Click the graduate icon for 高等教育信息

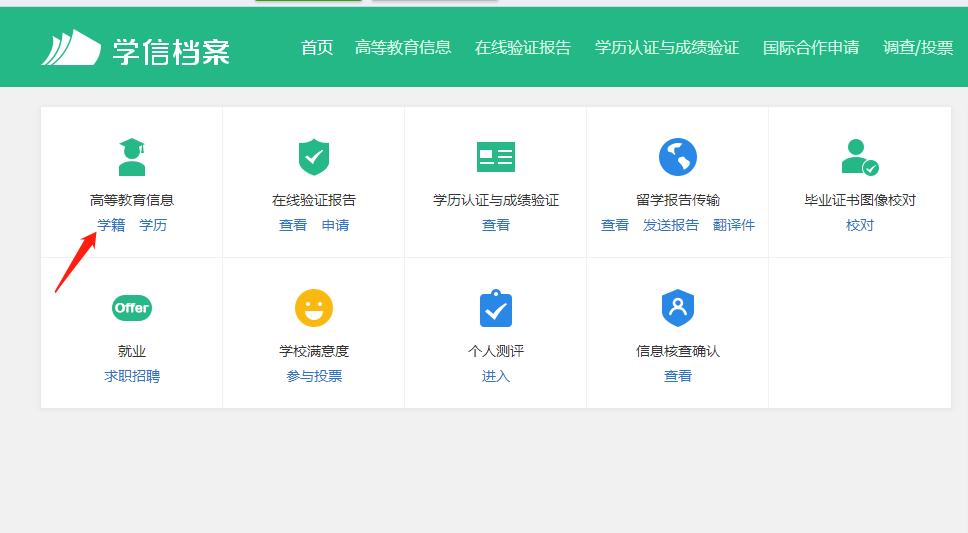[131, 157]
